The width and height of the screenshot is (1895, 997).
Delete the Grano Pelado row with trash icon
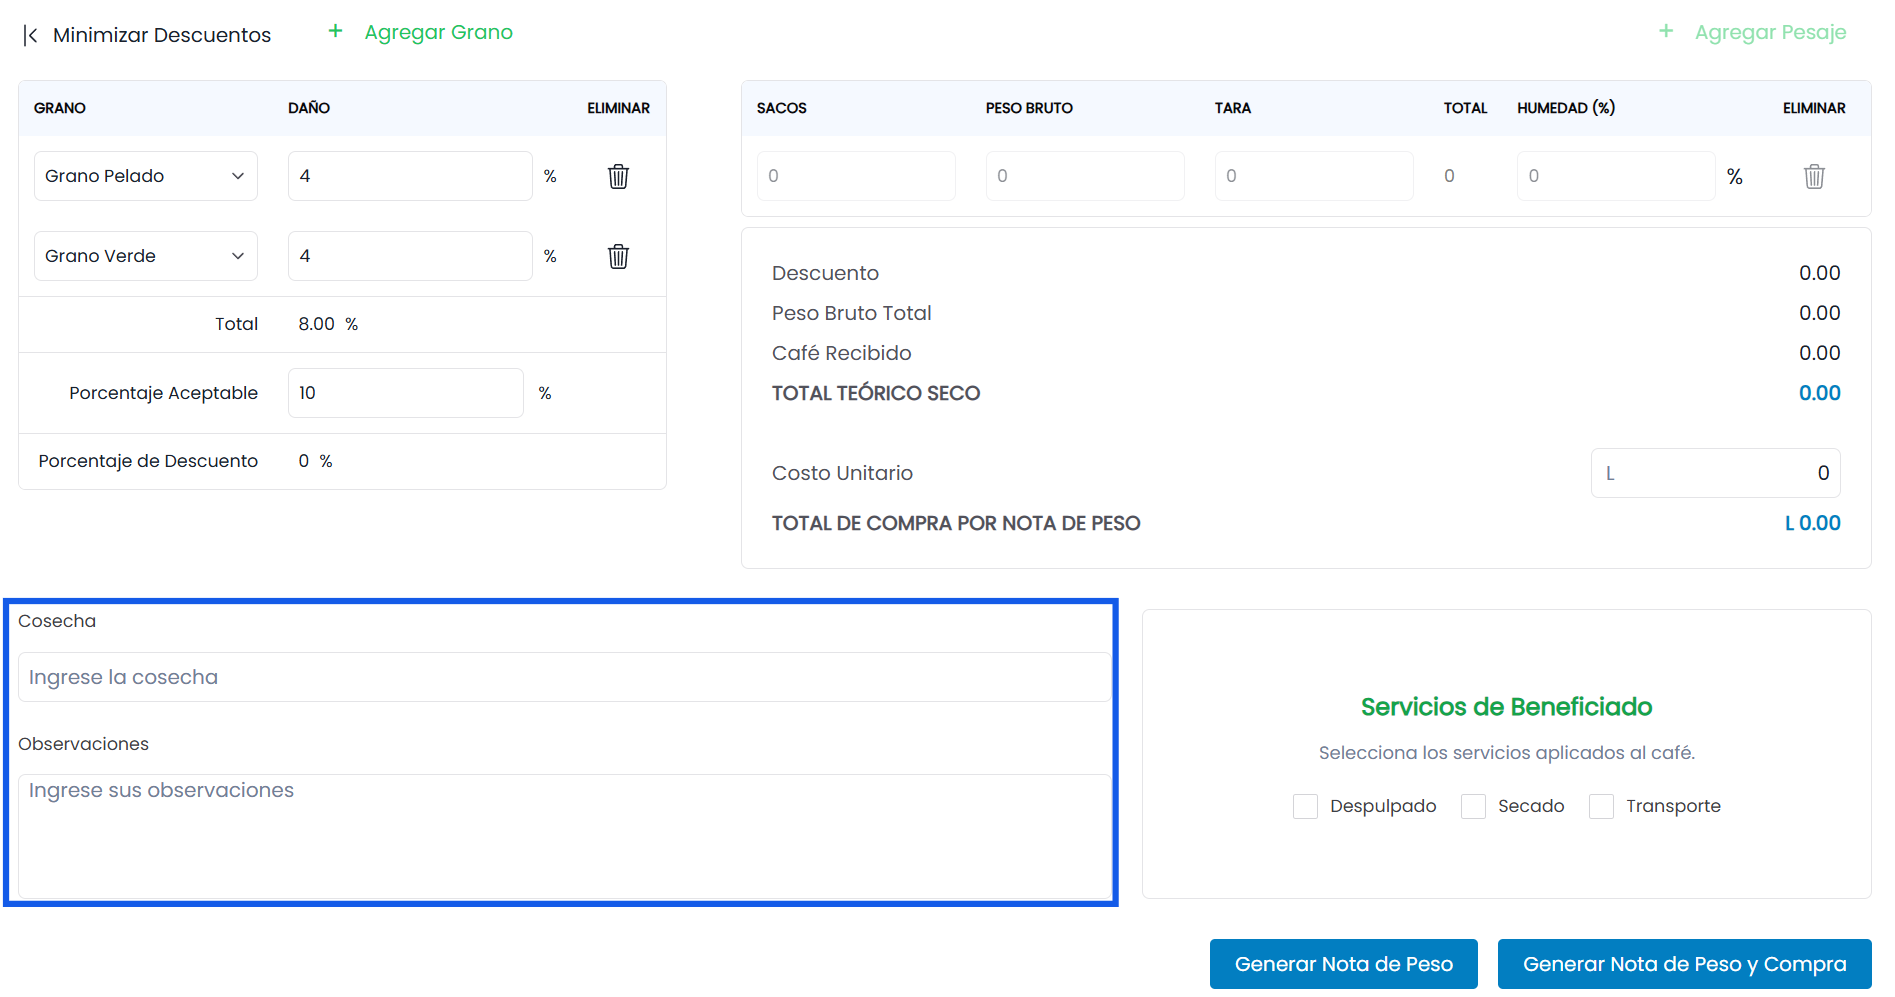[x=619, y=176]
